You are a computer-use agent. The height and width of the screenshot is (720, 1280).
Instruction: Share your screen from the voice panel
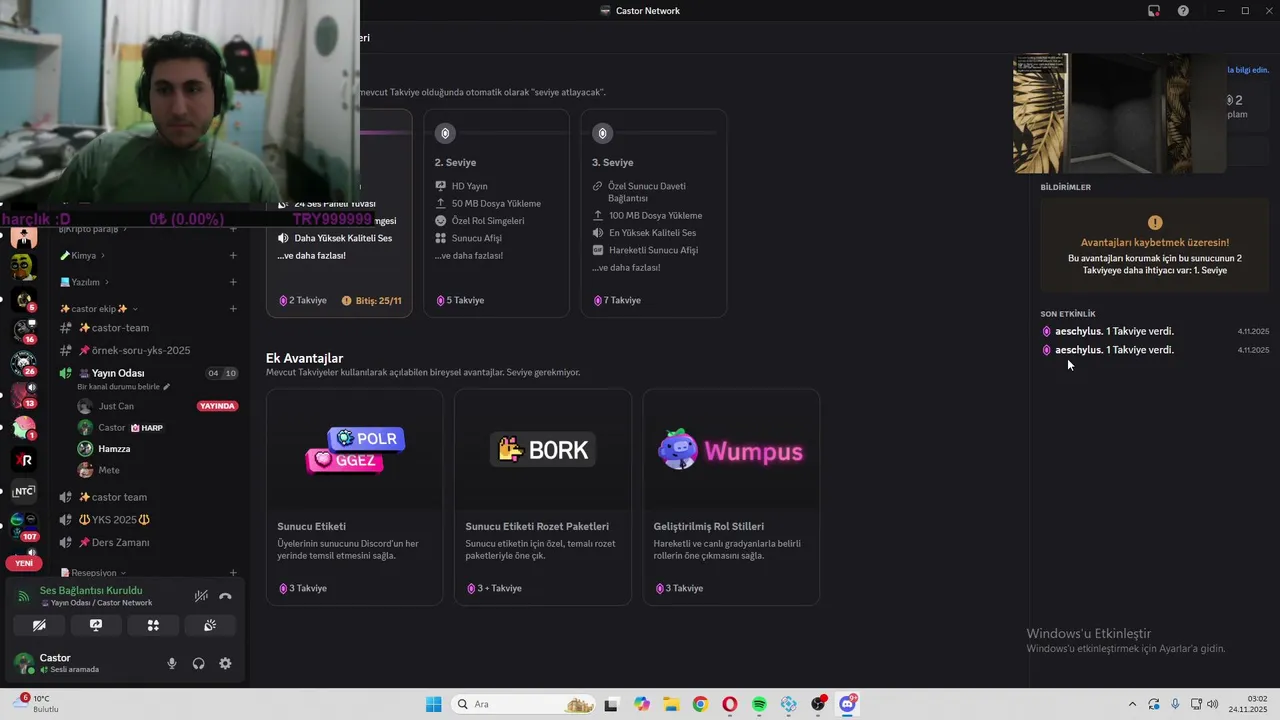[x=96, y=625]
